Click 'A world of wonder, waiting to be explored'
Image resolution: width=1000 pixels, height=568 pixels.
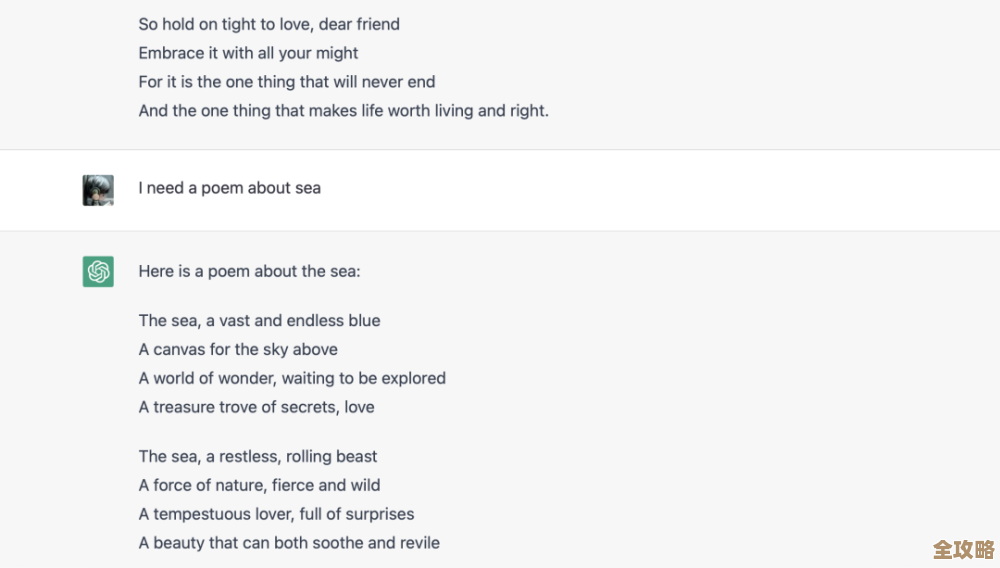coord(292,379)
